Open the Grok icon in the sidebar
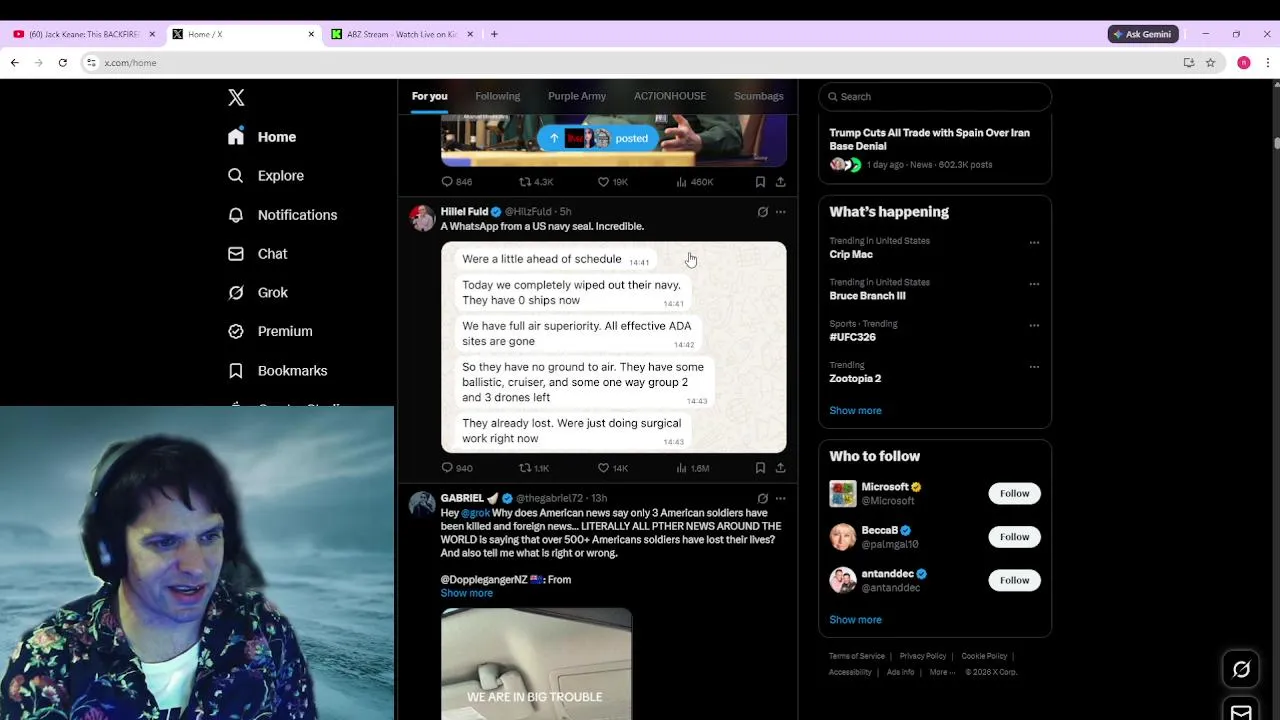Image resolution: width=1280 pixels, height=720 pixels. coord(236,293)
